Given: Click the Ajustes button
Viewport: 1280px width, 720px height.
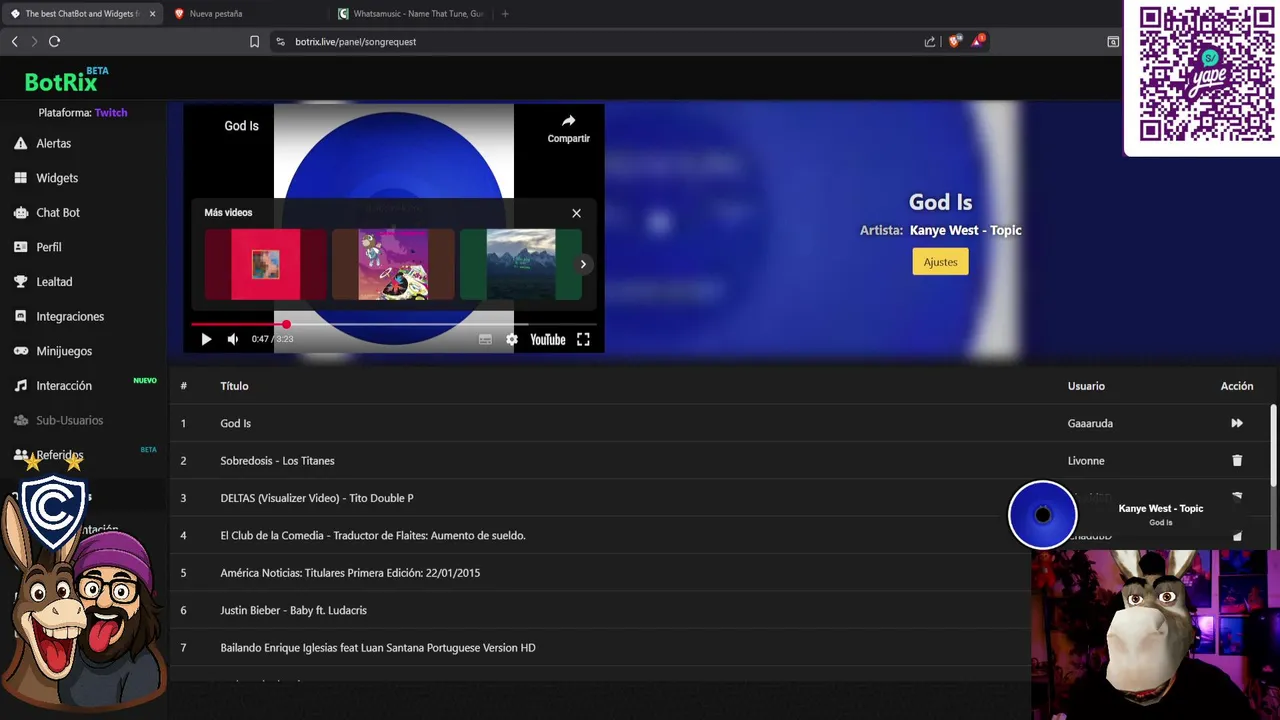Looking at the screenshot, I should (940, 262).
